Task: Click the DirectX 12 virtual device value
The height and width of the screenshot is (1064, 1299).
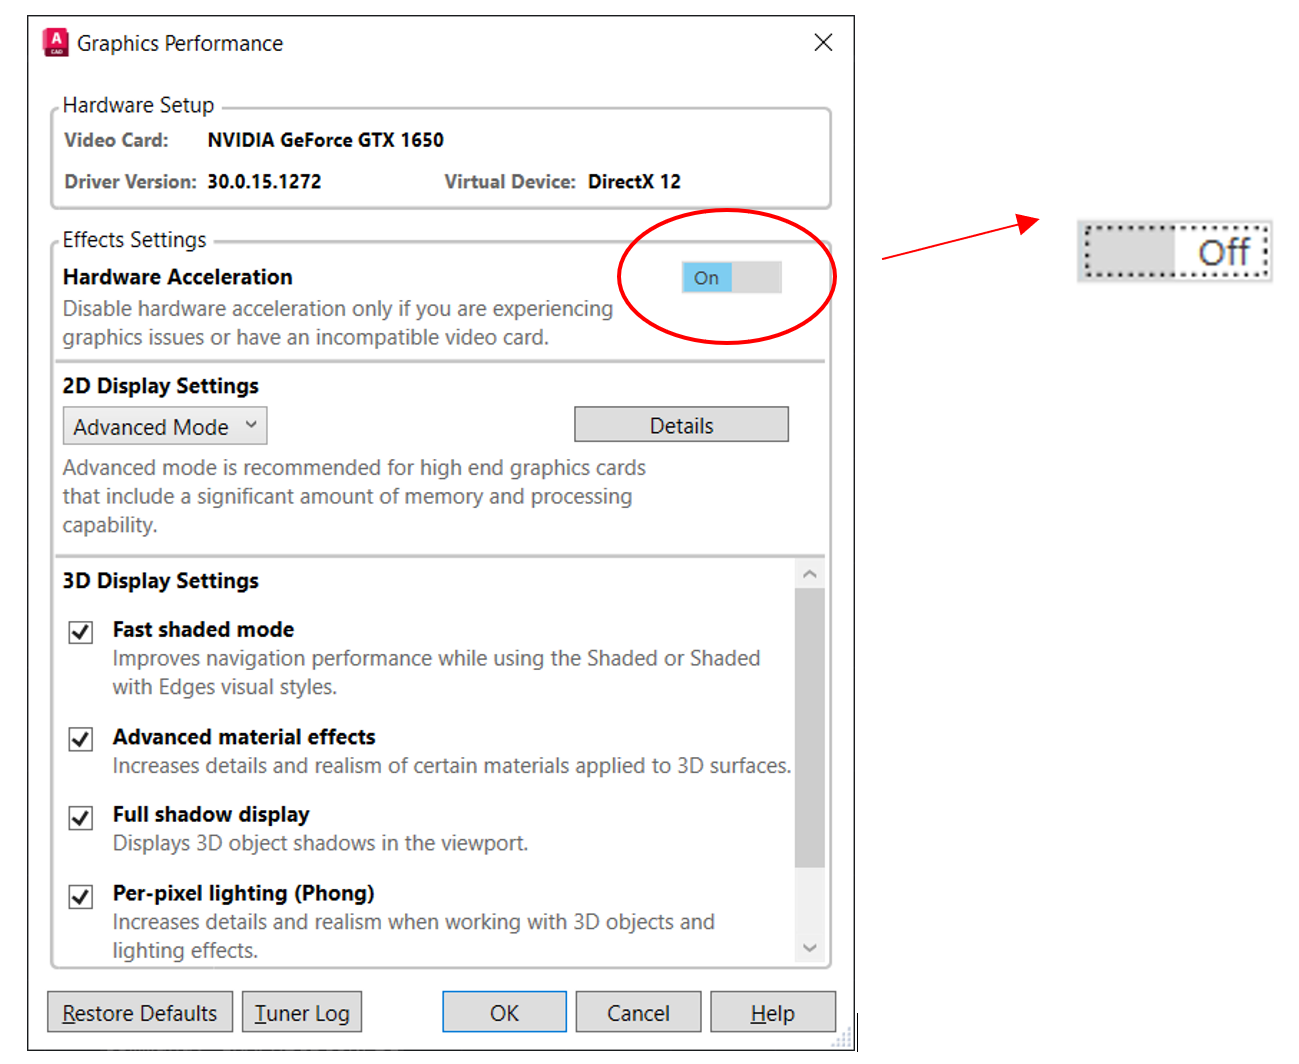Action: click(x=634, y=182)
